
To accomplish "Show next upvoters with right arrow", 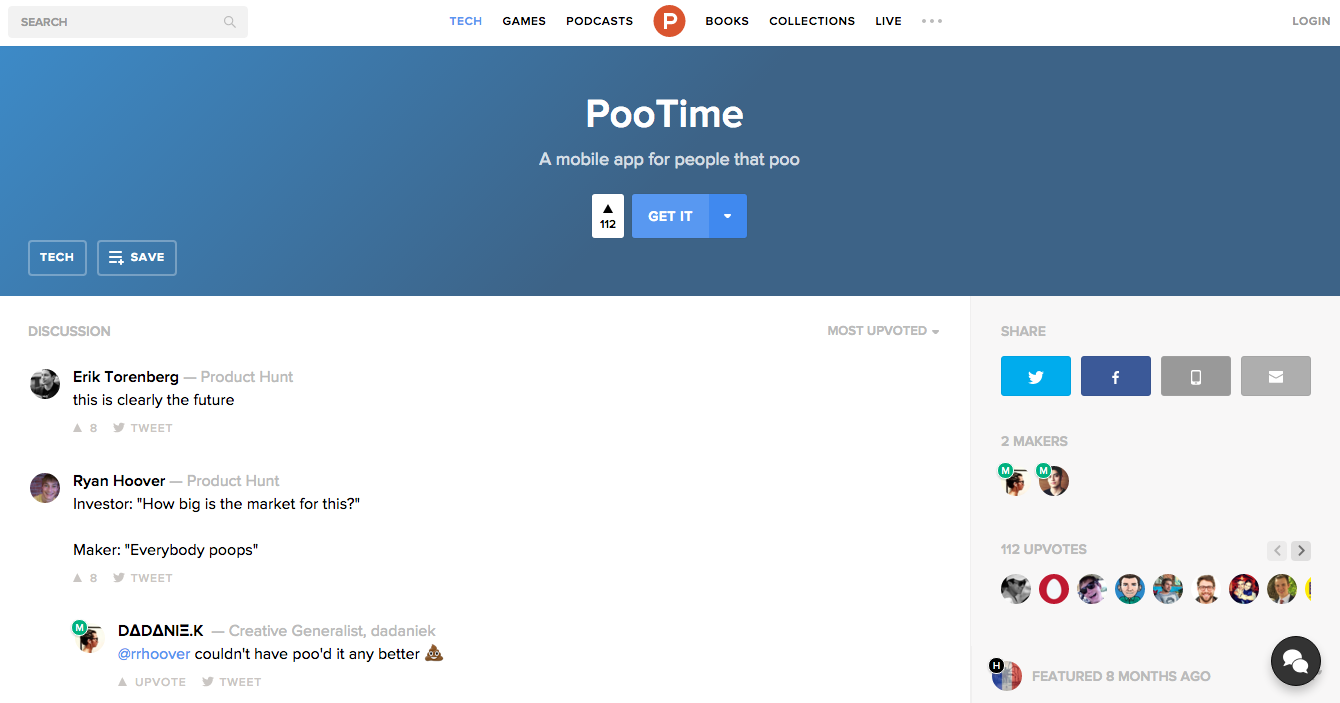I will pyautogui.click(x=1301, y=550).
